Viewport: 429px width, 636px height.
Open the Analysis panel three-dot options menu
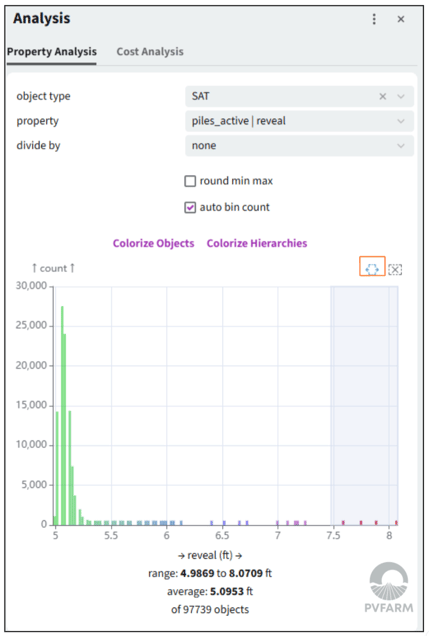tap(374, 19)
